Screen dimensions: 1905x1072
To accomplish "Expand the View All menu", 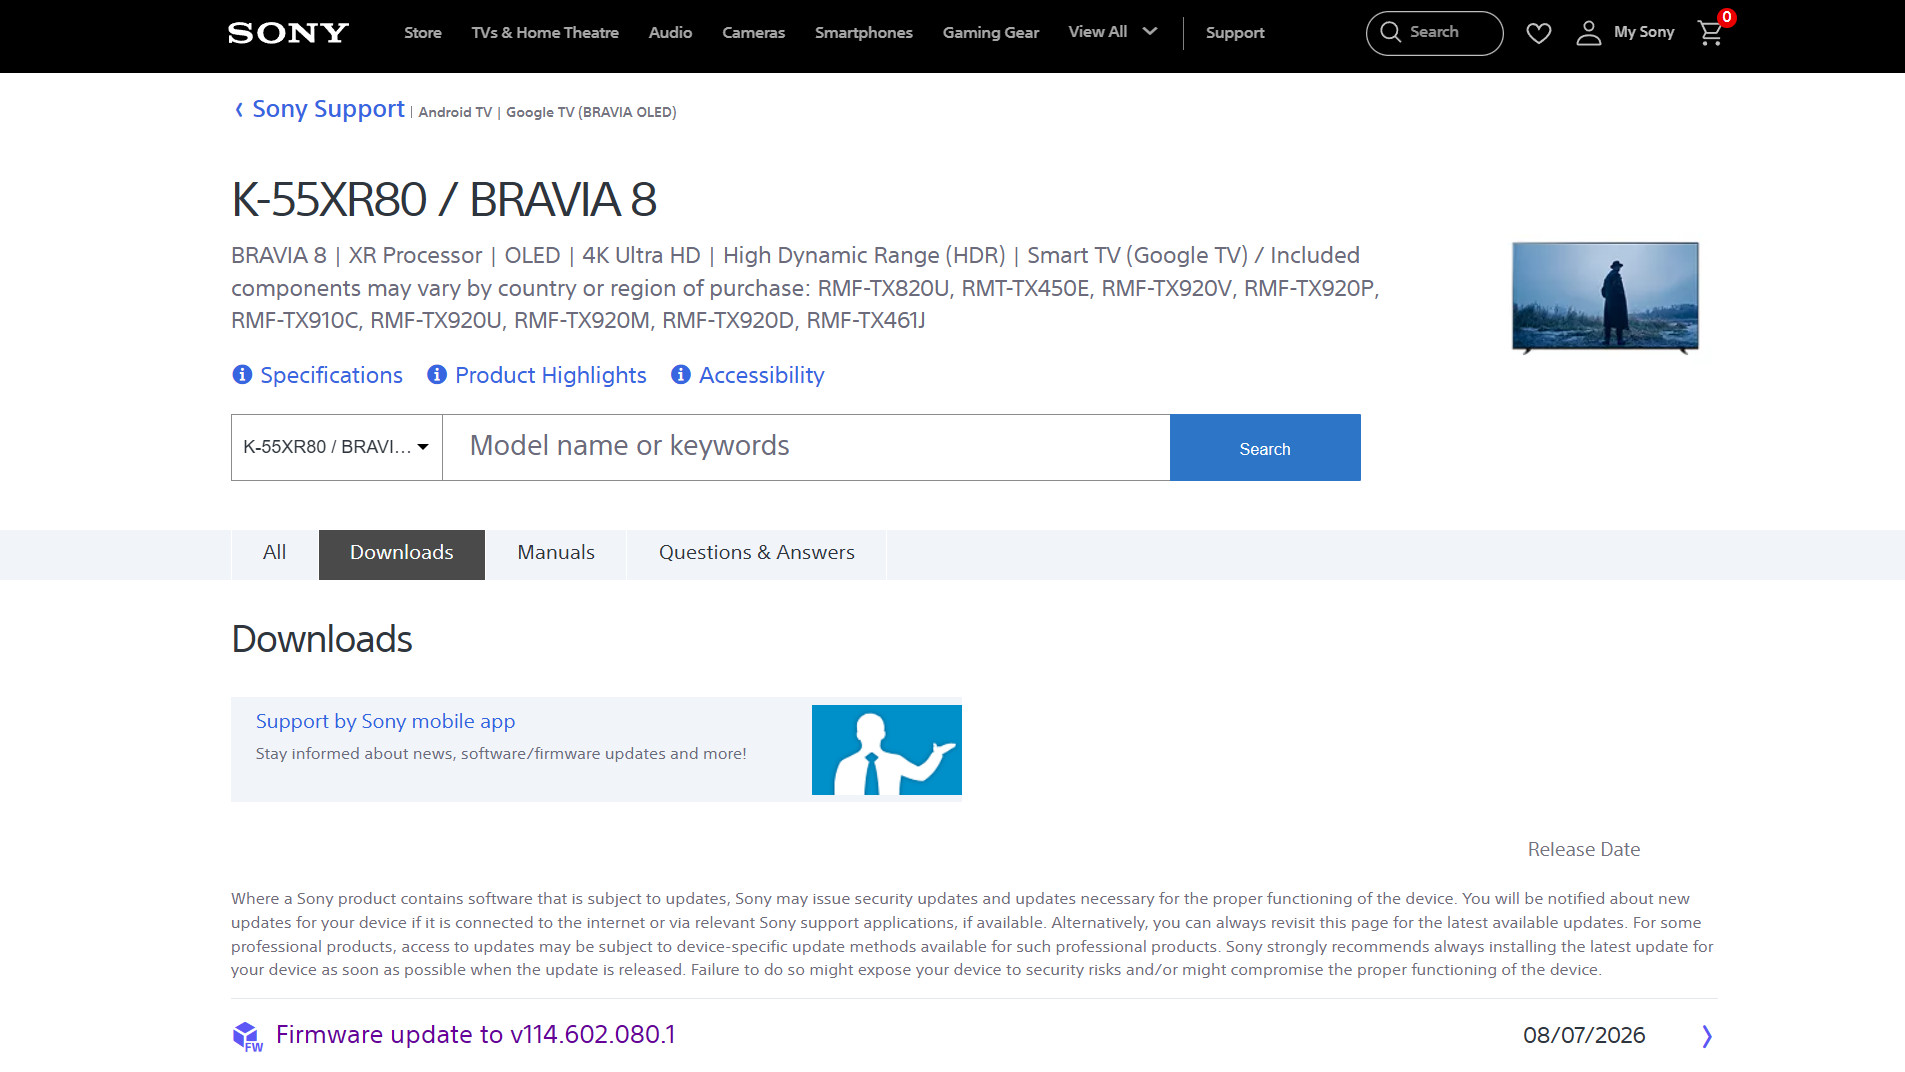I will [x=1113, y=32].
